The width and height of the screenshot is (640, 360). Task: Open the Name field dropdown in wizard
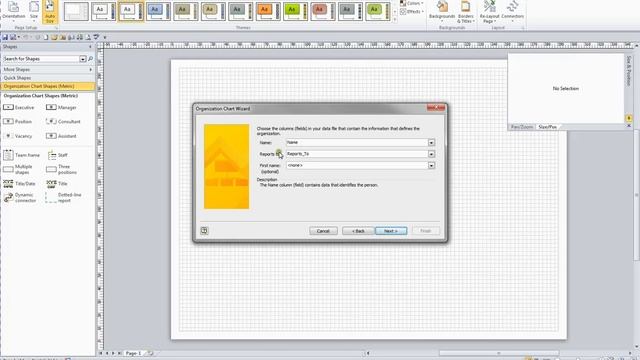tap(431, 143)
